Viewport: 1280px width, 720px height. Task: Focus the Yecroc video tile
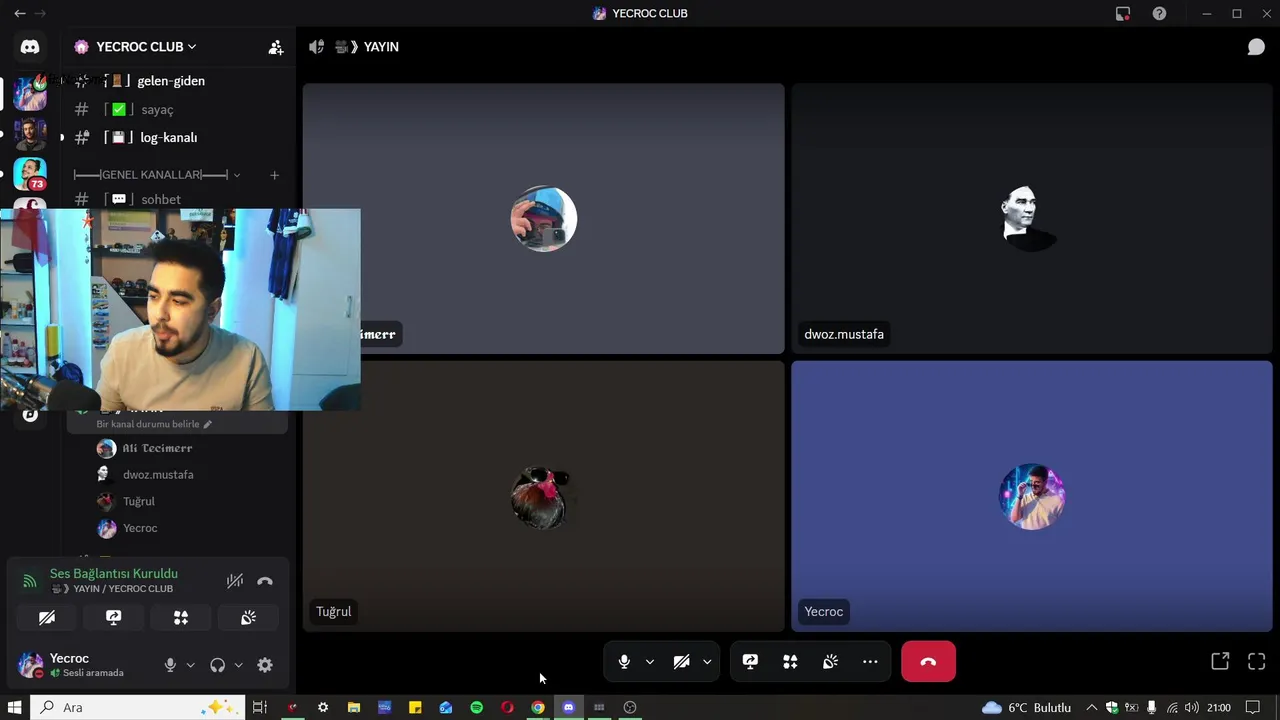1032,496
